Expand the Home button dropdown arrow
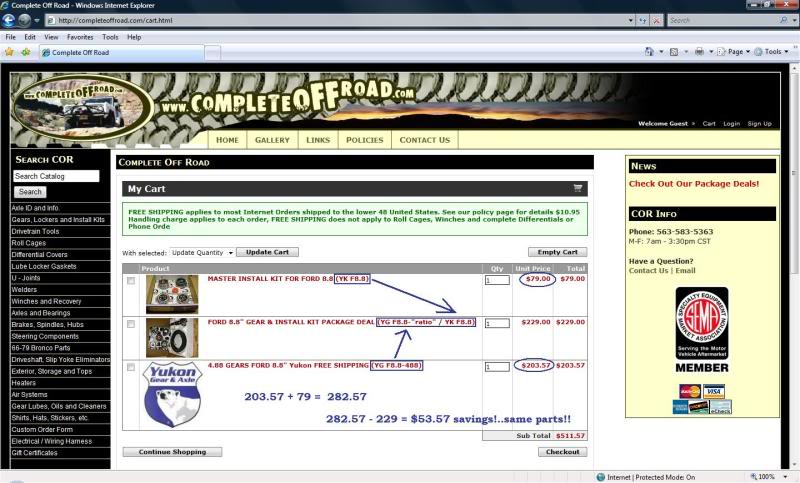800x483 pixels. point(661,52)
